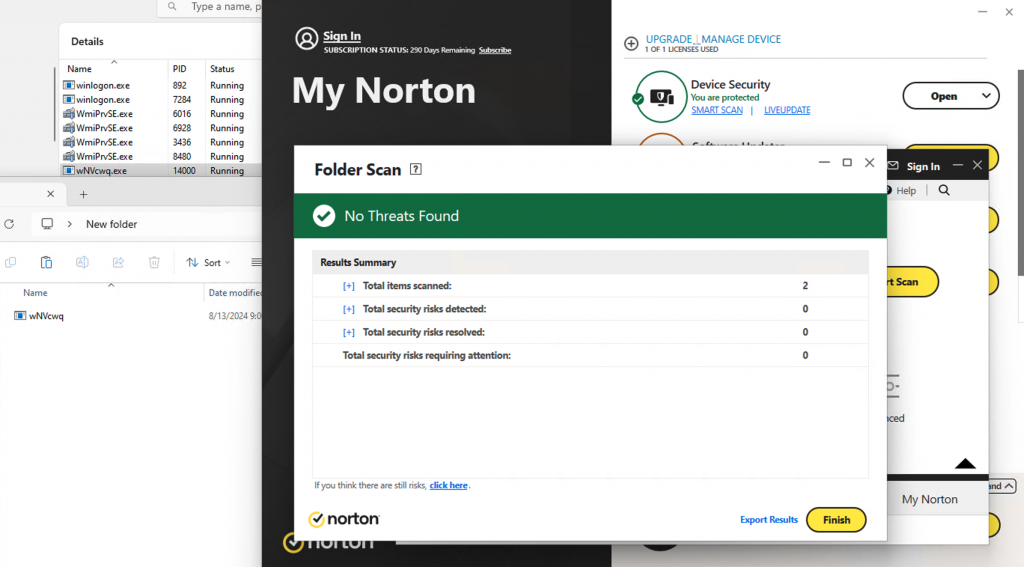Click the search icon in Task Manager
The image size is (1024, 567).
tap(172, 7)
